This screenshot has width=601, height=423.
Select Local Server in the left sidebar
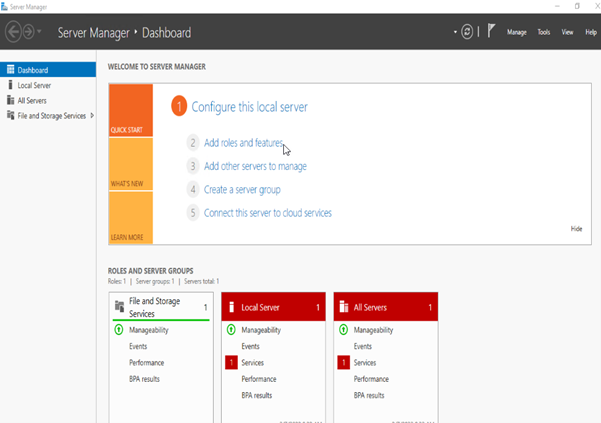tap(35, 85)
